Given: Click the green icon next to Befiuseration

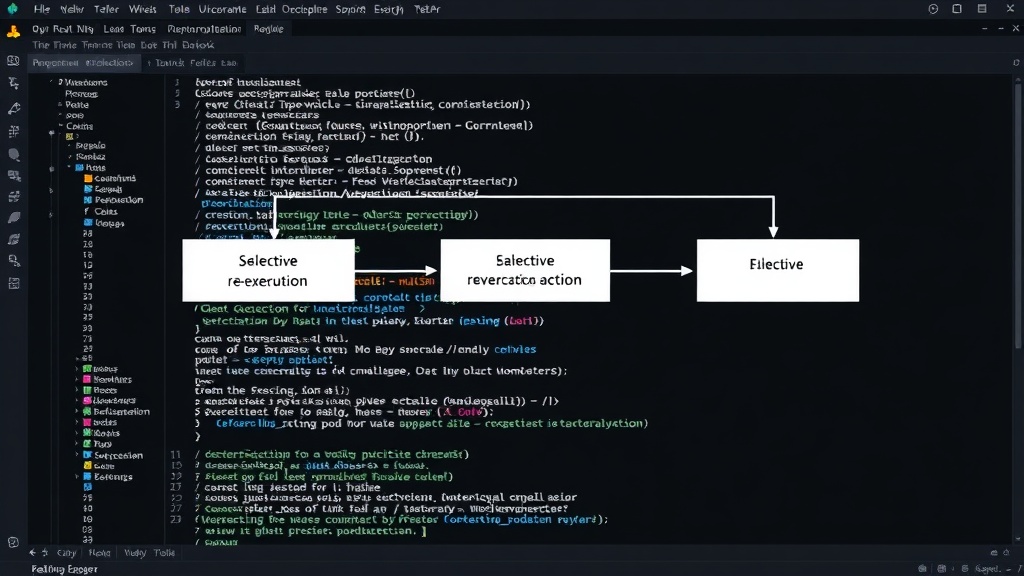Looking at the screenshot, I should (87, 411).
